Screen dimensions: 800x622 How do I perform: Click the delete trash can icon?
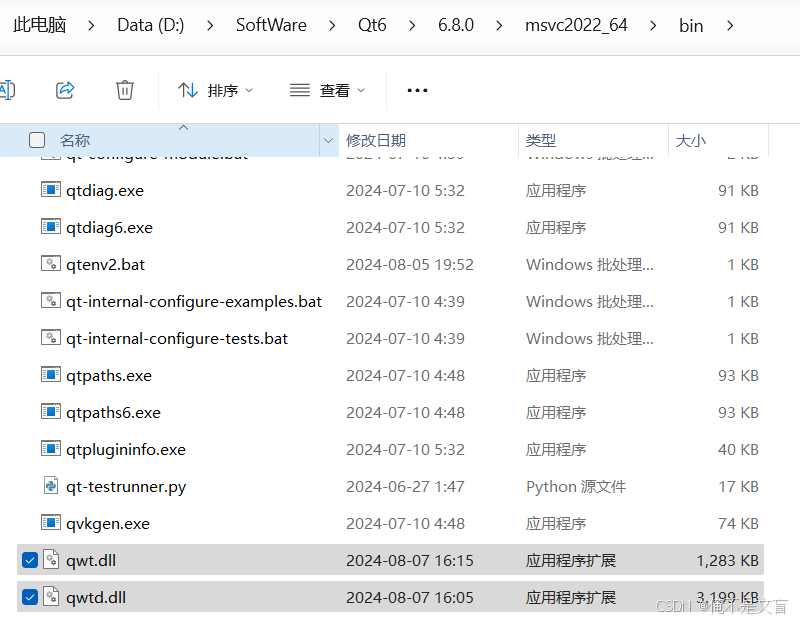[124, 90]
